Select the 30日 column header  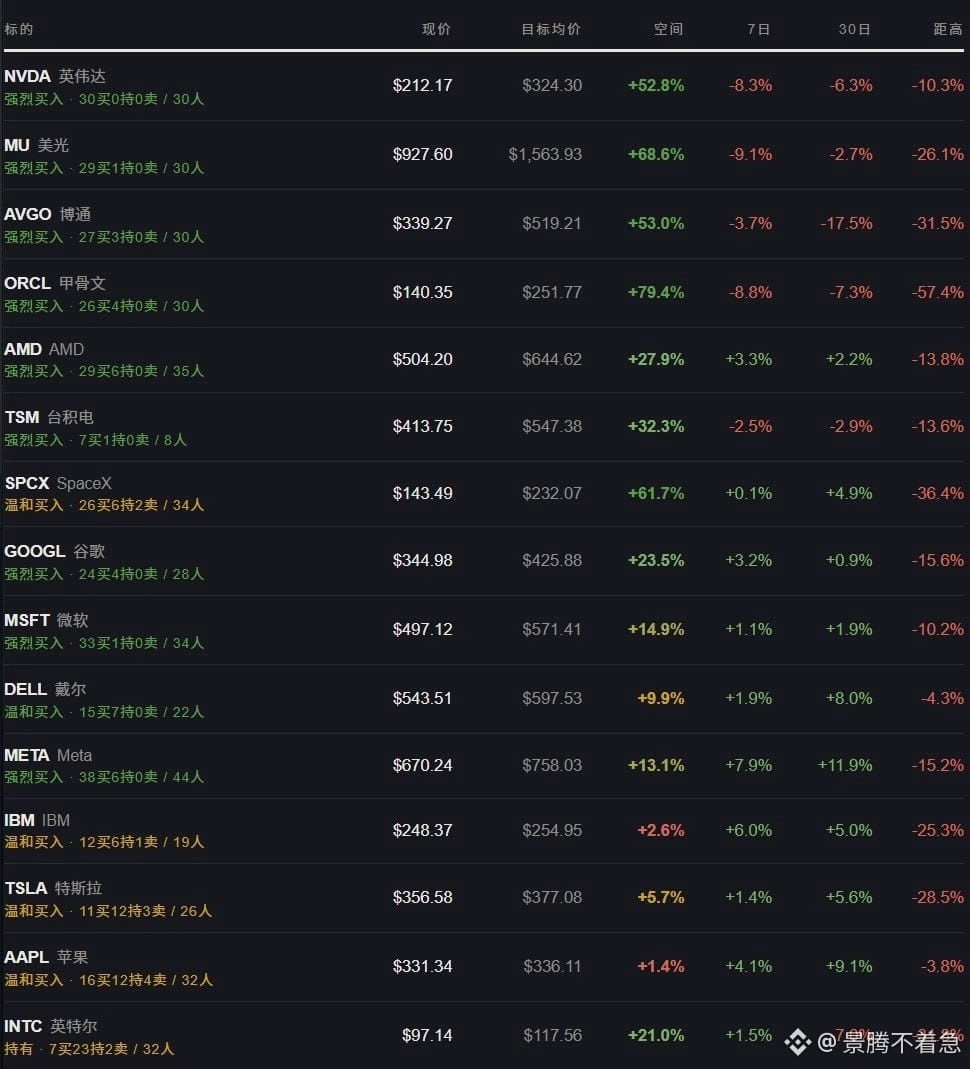854,29
